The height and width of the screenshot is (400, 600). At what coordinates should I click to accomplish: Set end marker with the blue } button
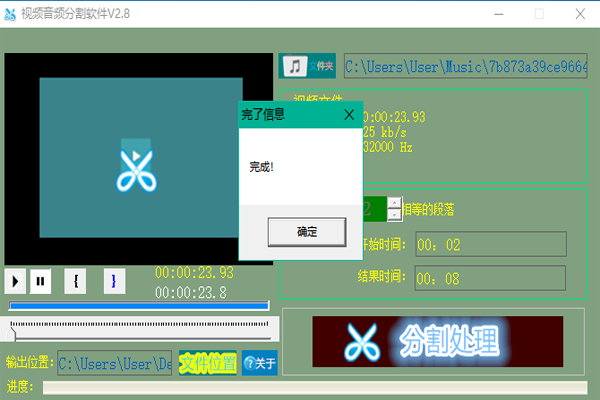[x=113, y=282]
